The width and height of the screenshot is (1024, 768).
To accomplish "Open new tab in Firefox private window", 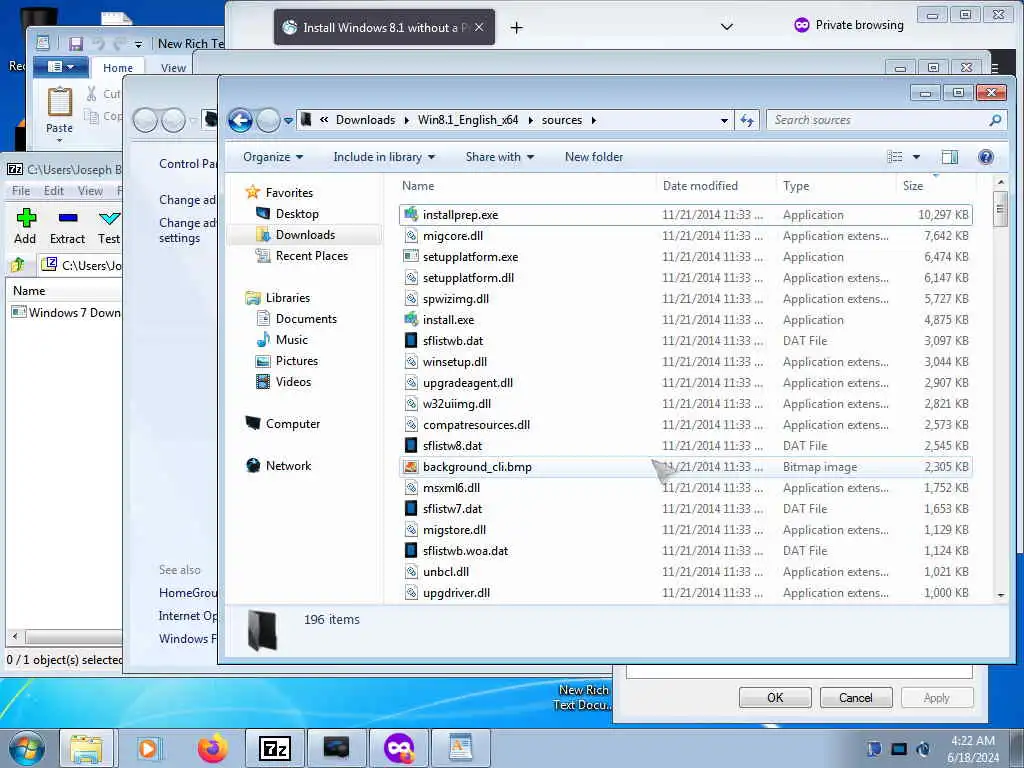I will [517, 27].
